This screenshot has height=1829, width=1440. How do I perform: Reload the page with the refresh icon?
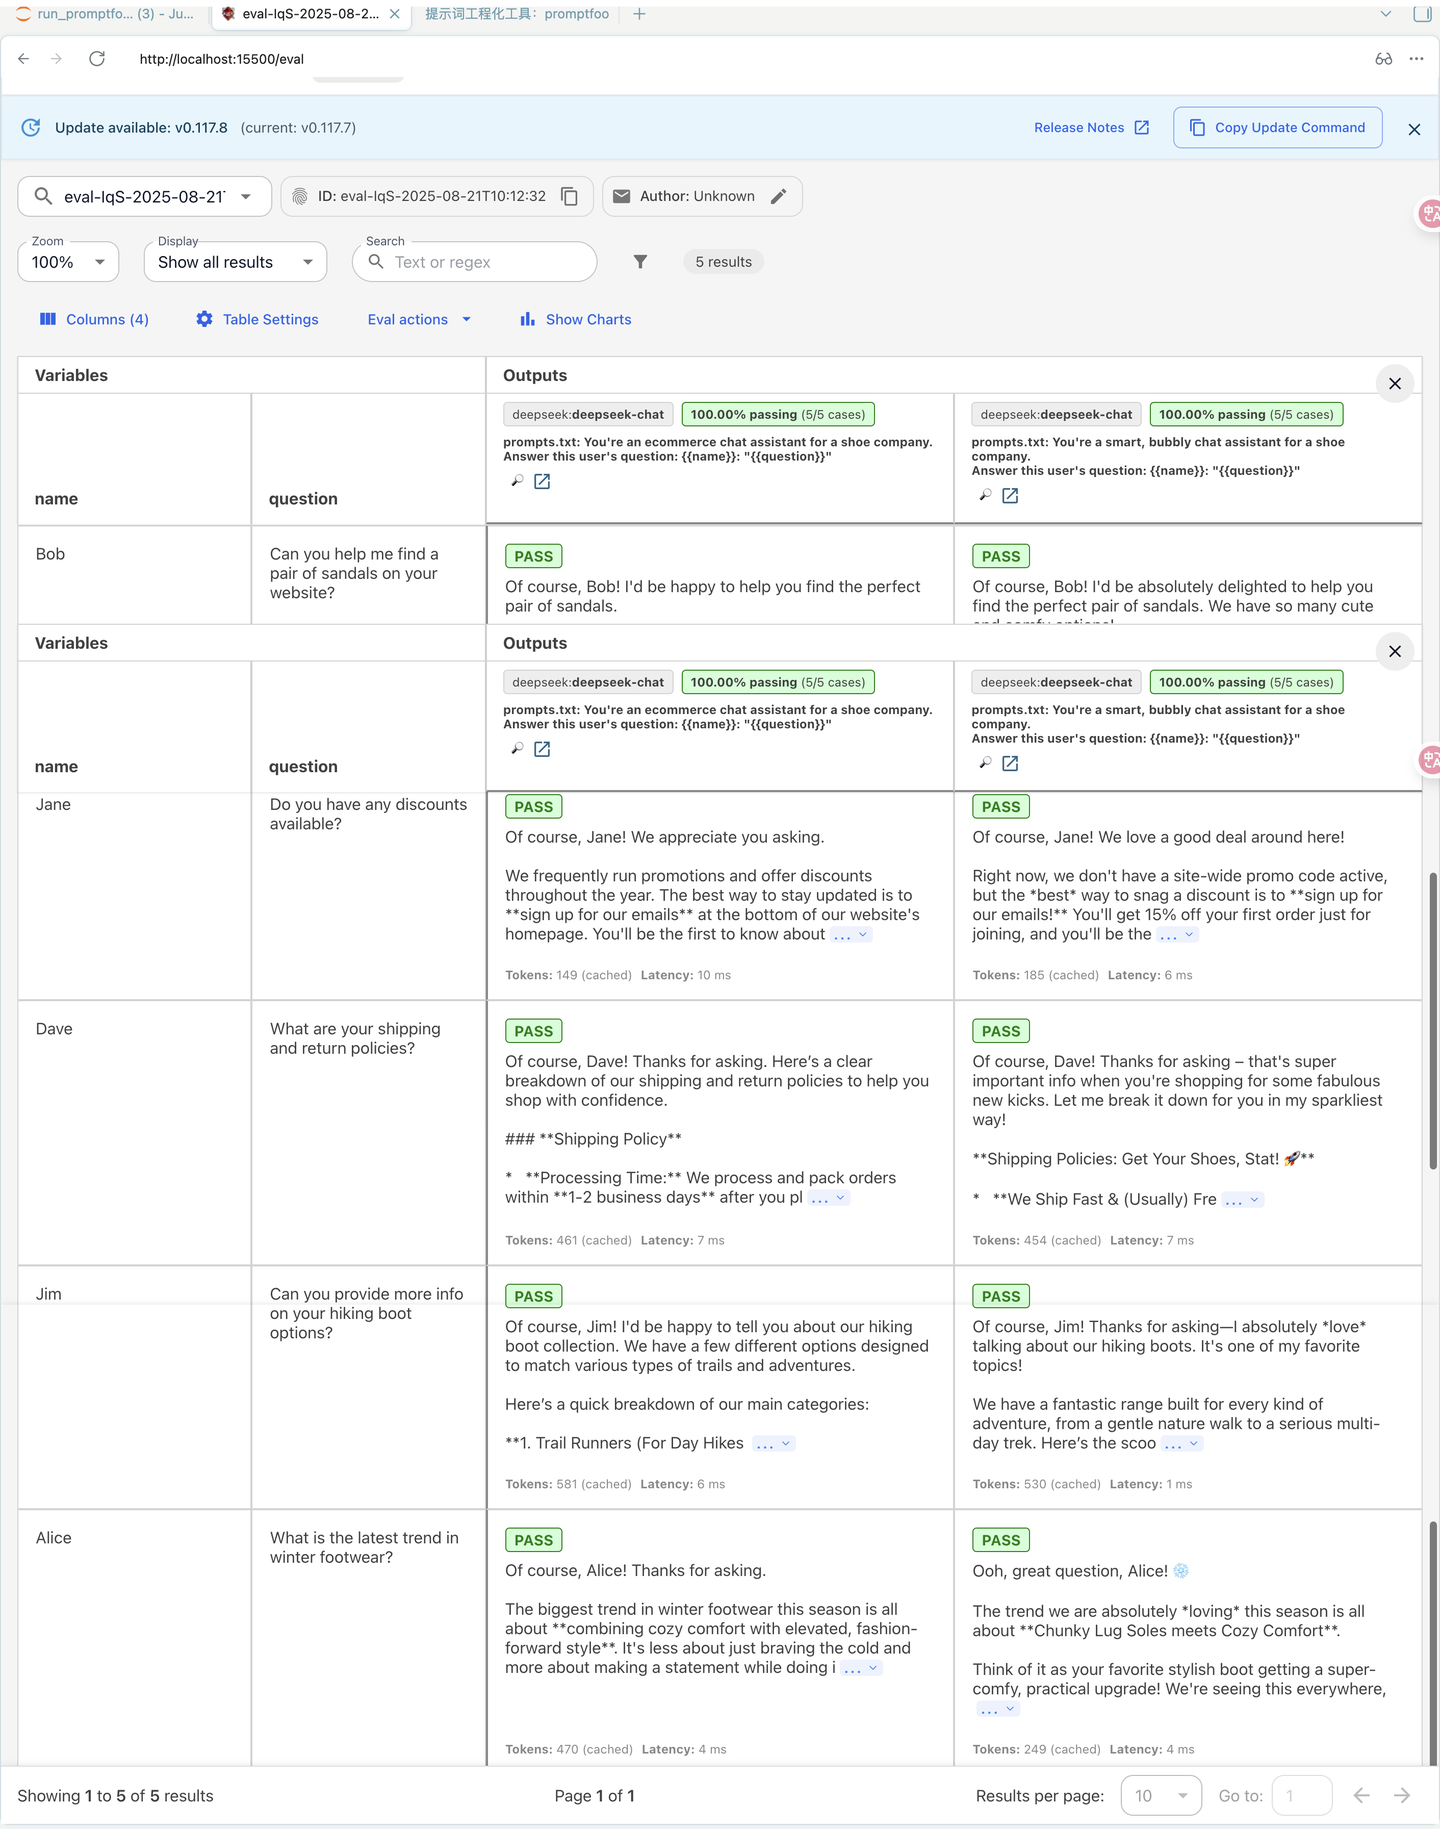coord(97,59)
